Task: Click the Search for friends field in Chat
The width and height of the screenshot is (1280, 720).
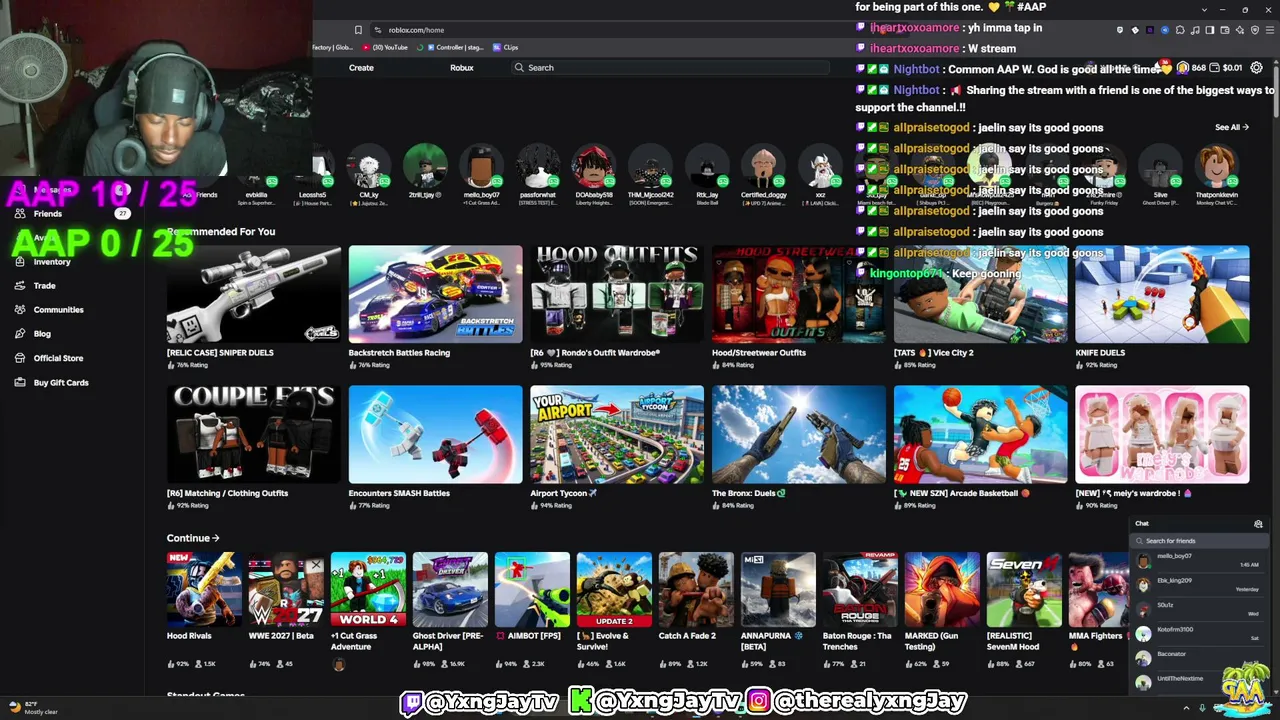Action: (x=1200, y=541)
